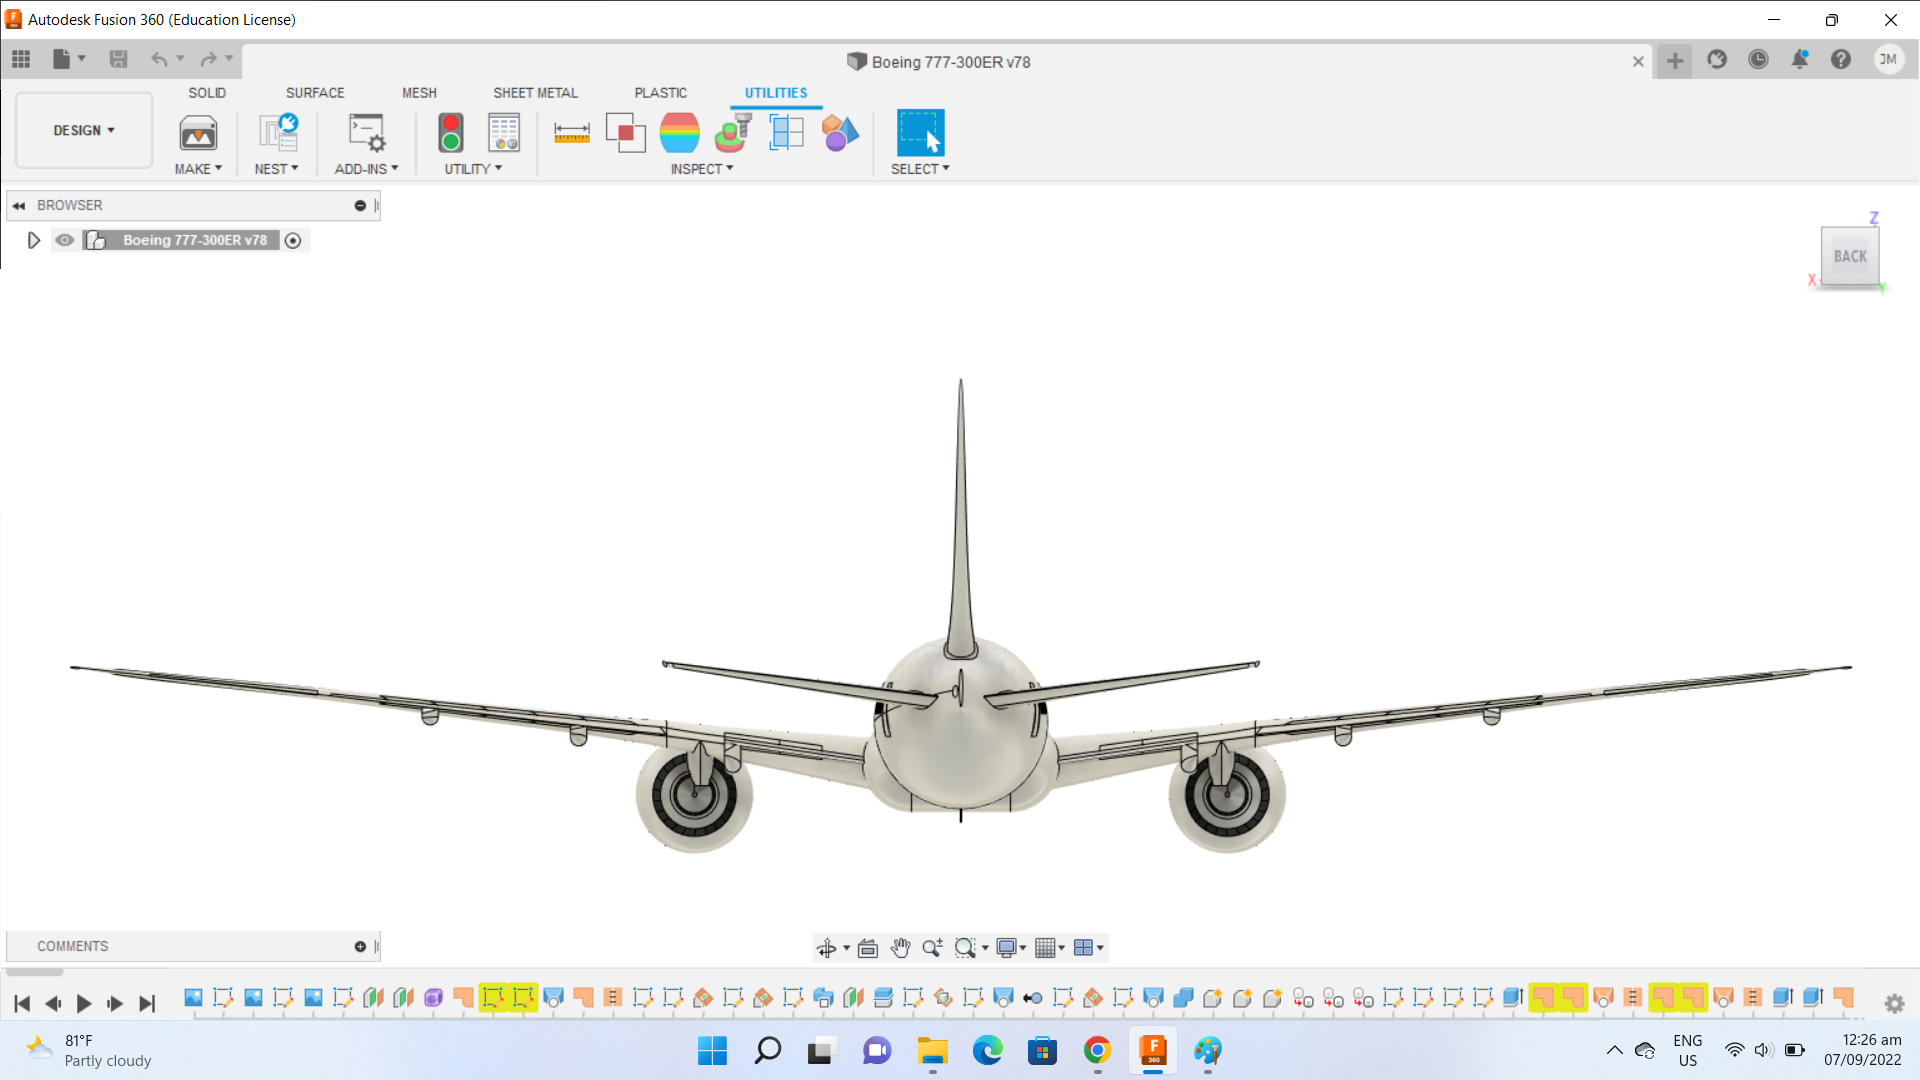This screenshot has width=1920, height=1080.
Task: Switch to the Plastic tab
Action: coord(660,93)
